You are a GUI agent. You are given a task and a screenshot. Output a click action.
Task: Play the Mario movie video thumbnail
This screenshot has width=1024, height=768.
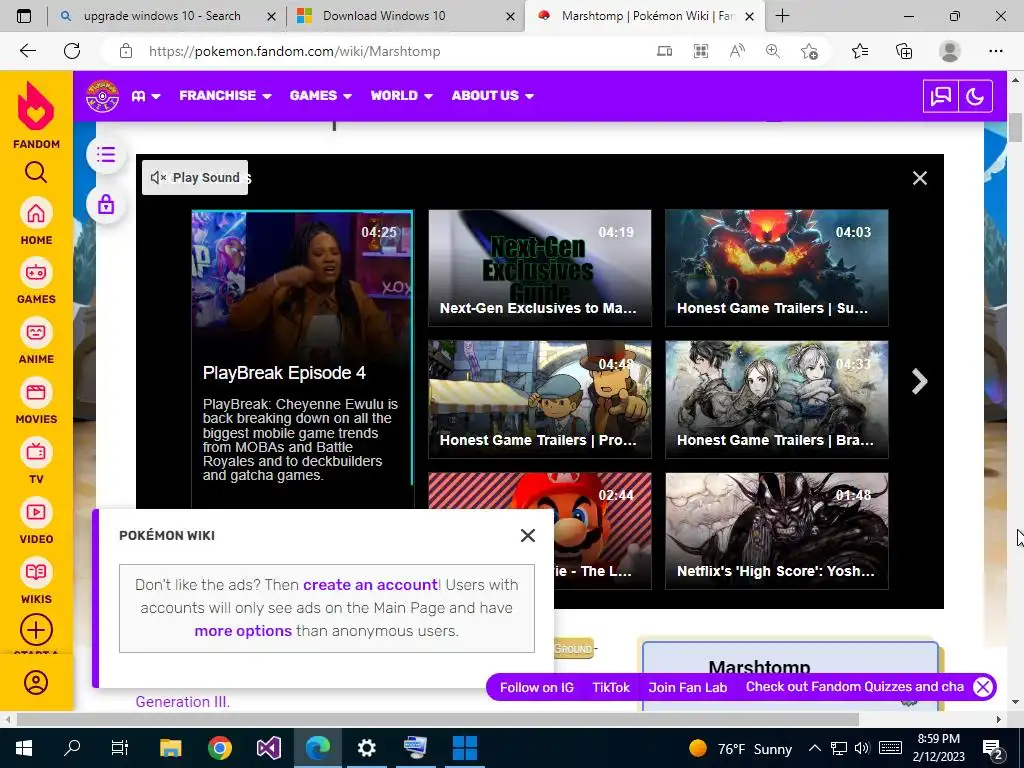click(602, 531)
